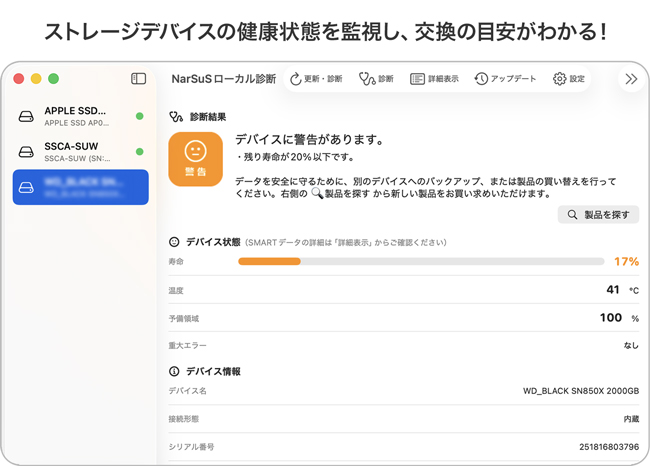650x466 pixels.
Task: Click the 重大エラー value なし
Action: coord(631,345)
